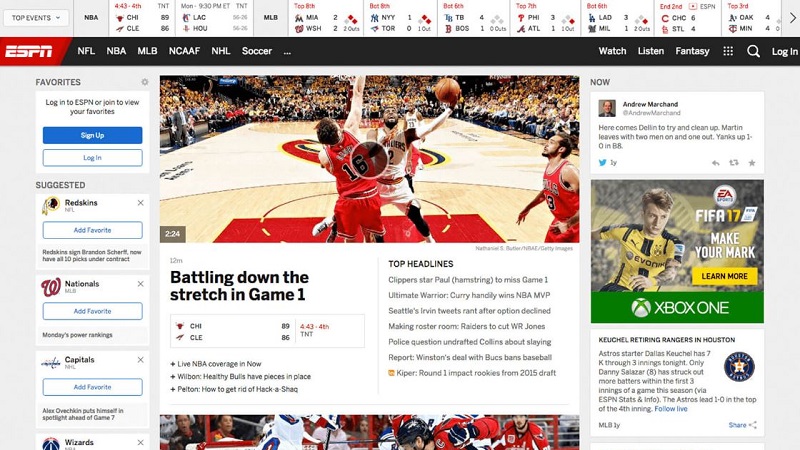Click the Twitter bird icon
Viewport: 800px width, 450px height.
pos(603,163)
